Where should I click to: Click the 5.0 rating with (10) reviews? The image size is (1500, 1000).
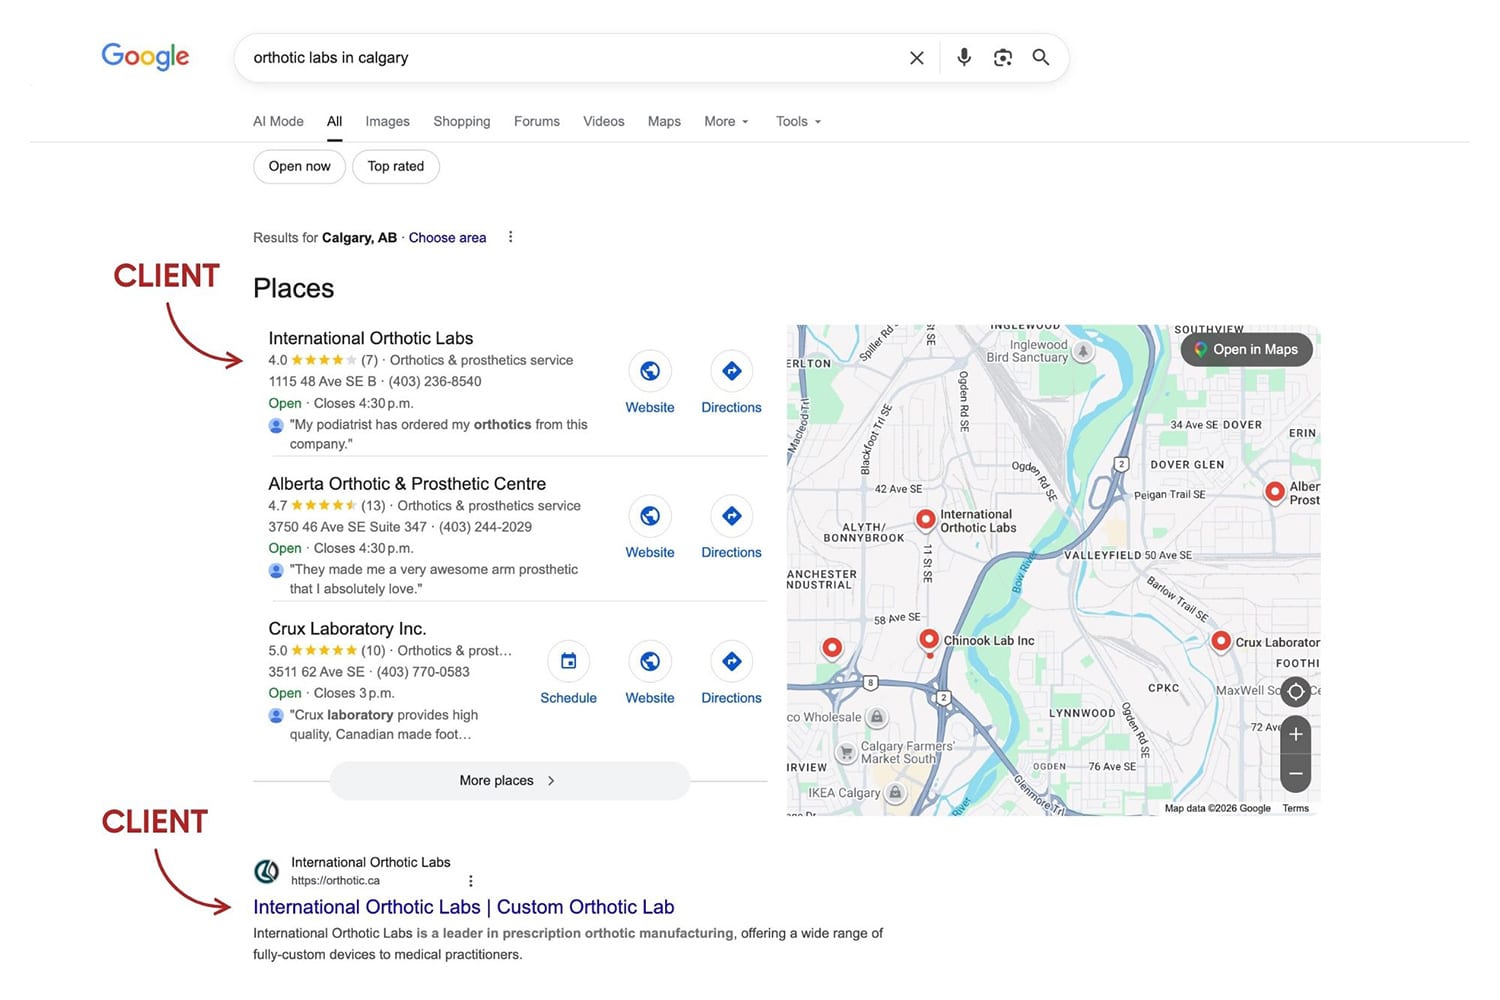pyautogui.click(x=326, y=650)
